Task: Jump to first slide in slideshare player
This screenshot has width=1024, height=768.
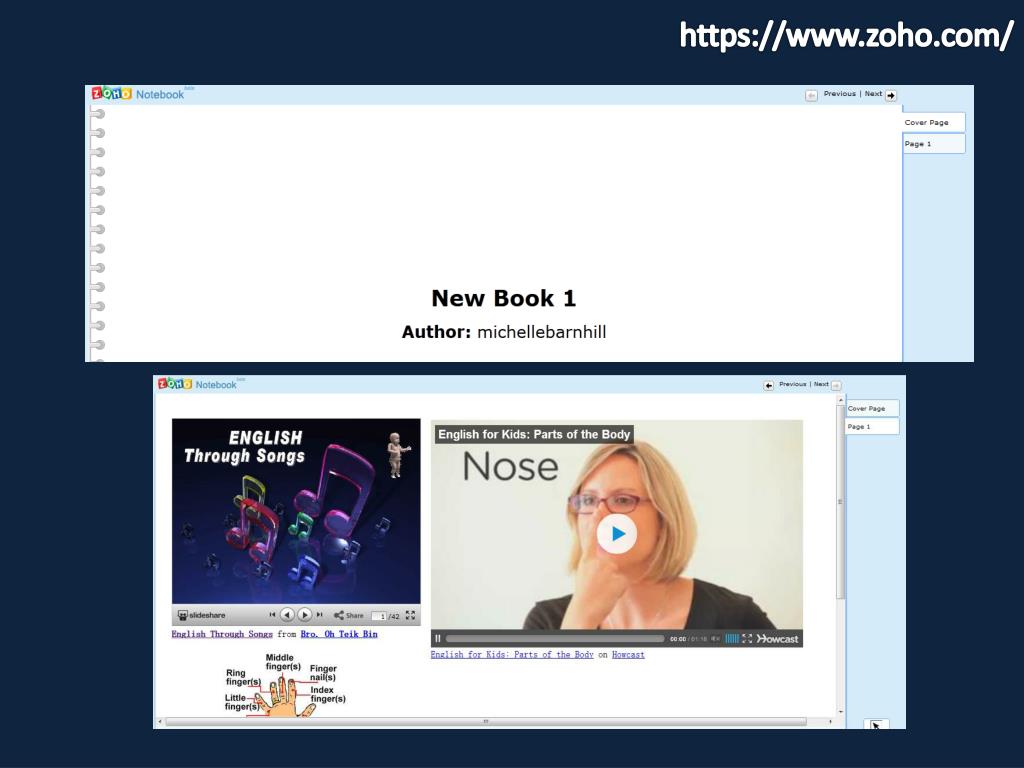Action: click(272, 615)
